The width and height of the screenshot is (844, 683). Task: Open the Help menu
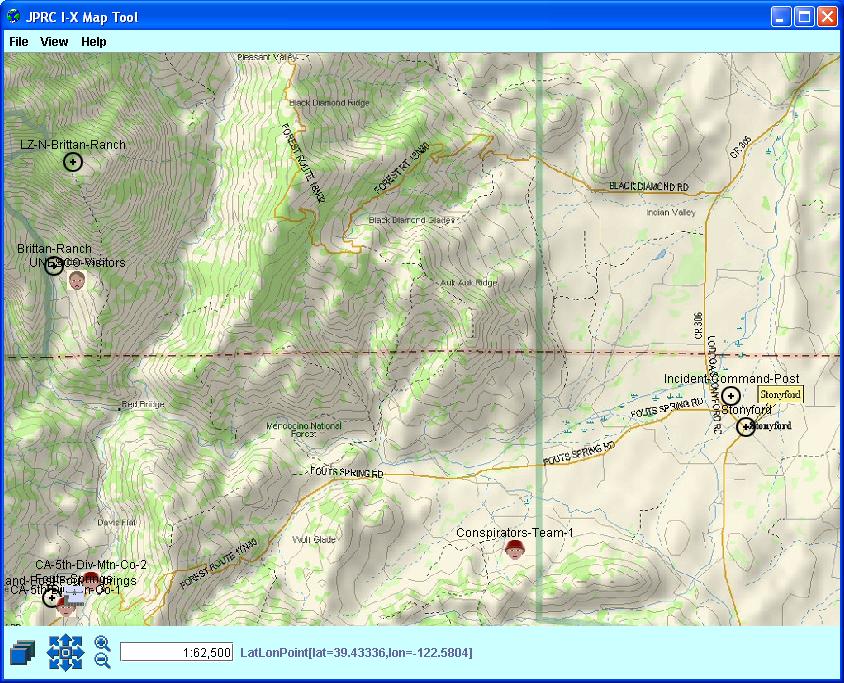coord(94,42)
